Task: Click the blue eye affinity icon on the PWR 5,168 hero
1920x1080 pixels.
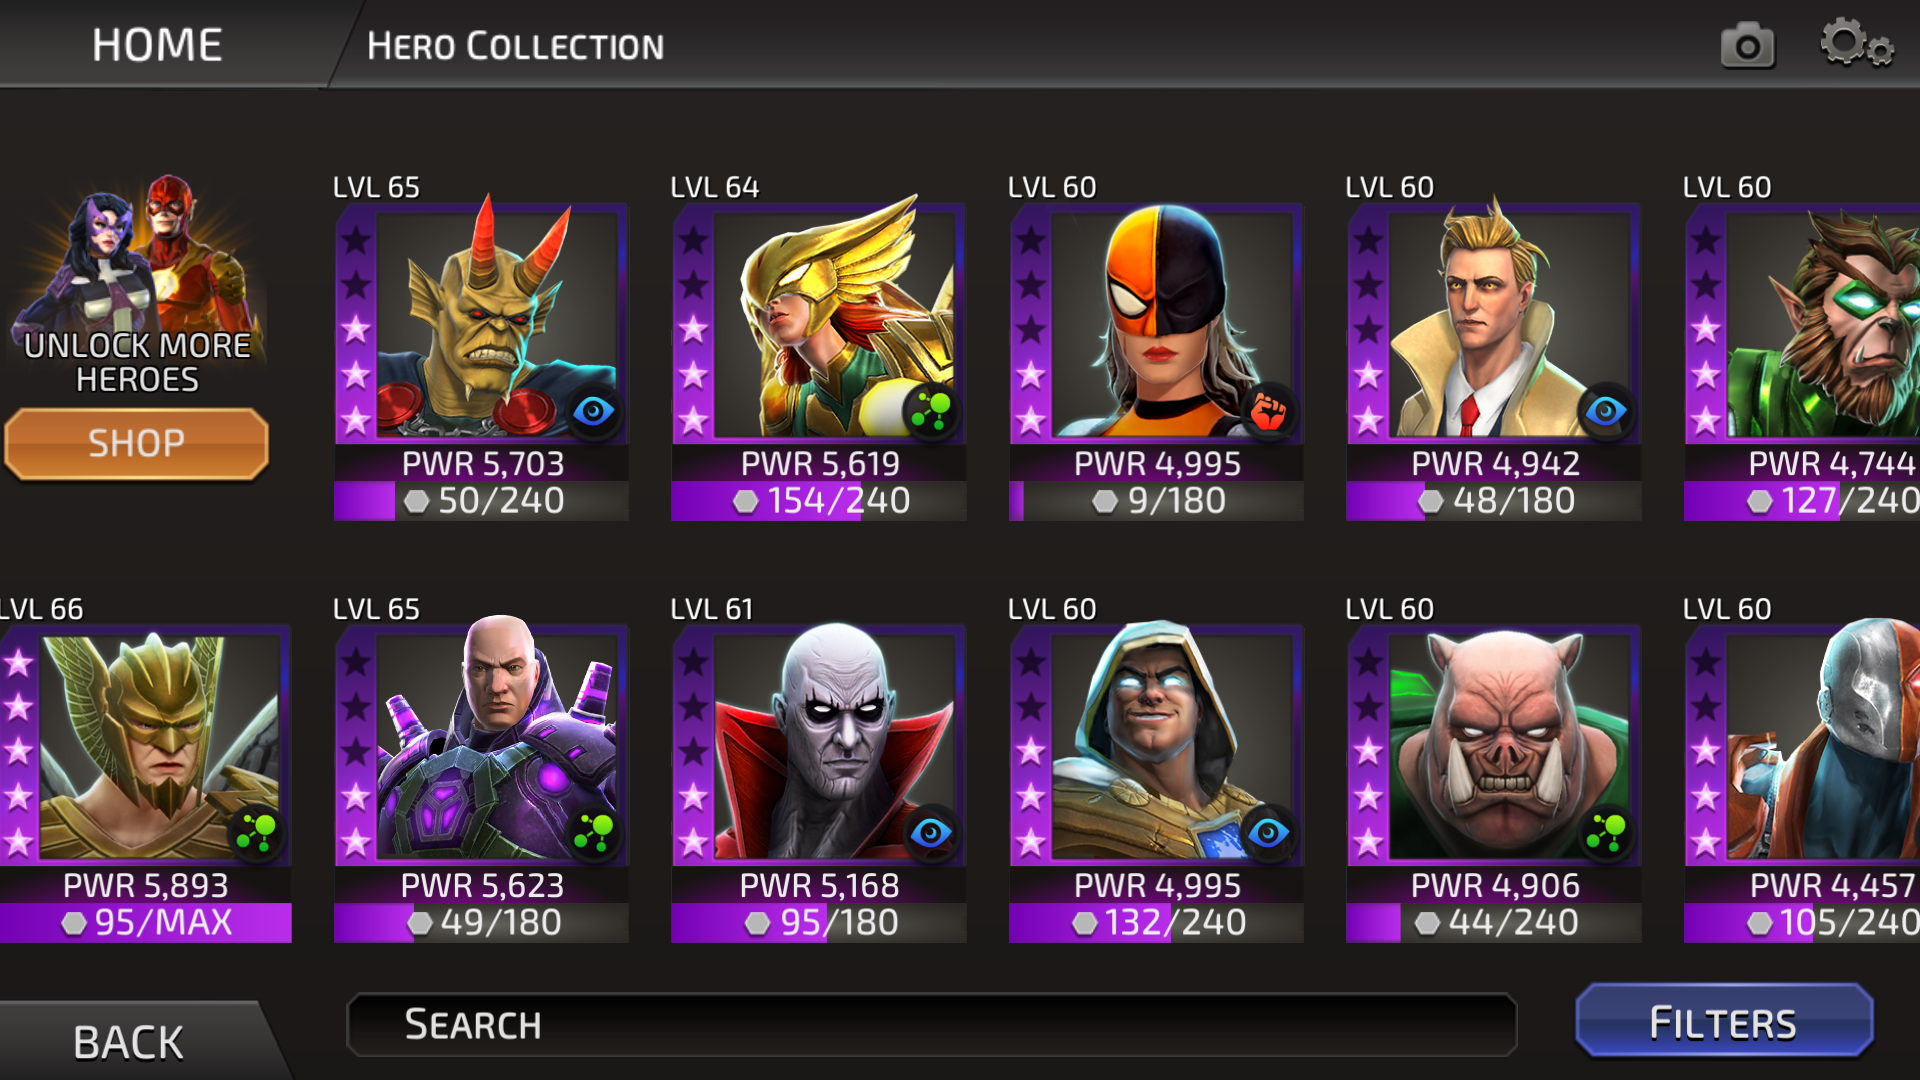Action: coord(931,833)
